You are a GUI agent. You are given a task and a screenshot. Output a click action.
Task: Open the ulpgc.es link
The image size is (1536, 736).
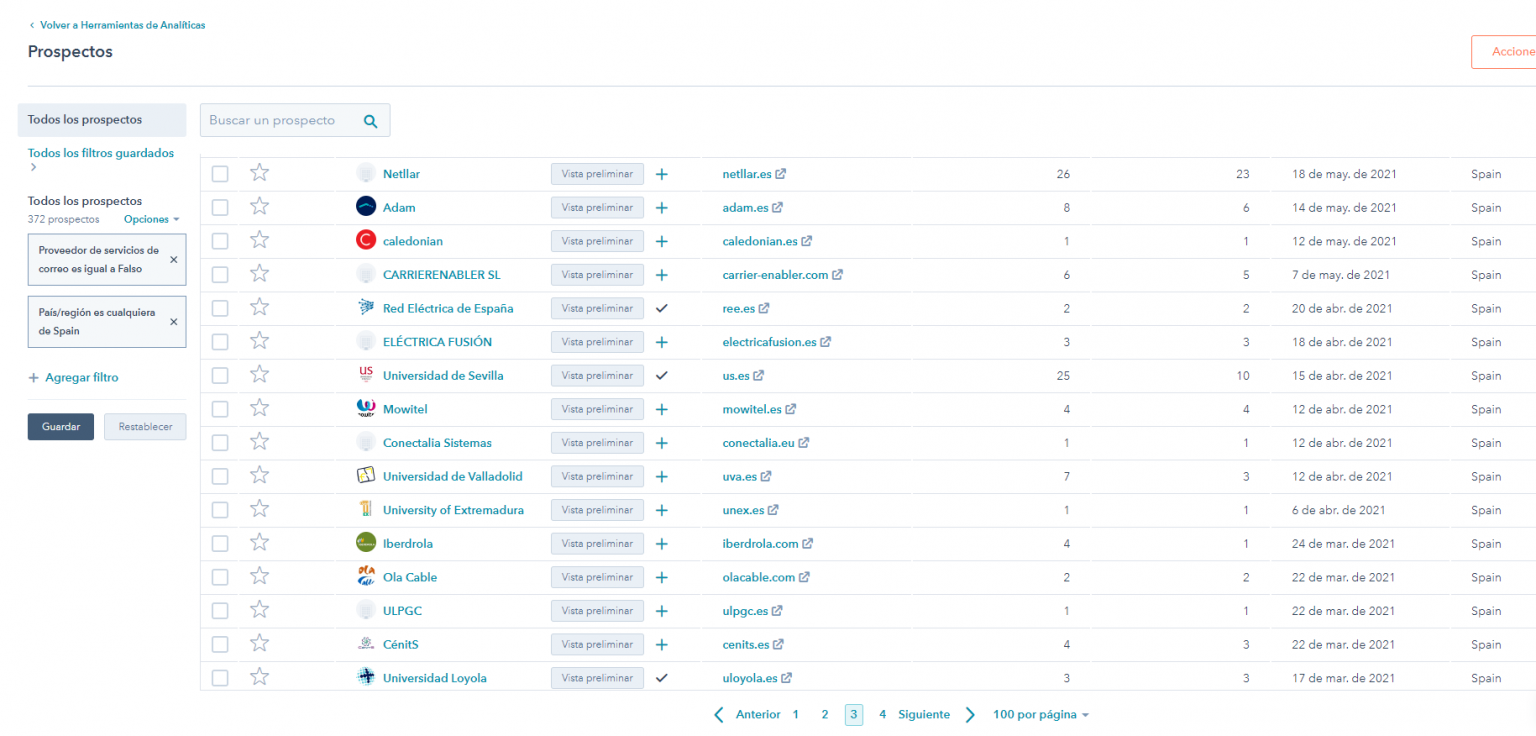(x=745, y=610)
